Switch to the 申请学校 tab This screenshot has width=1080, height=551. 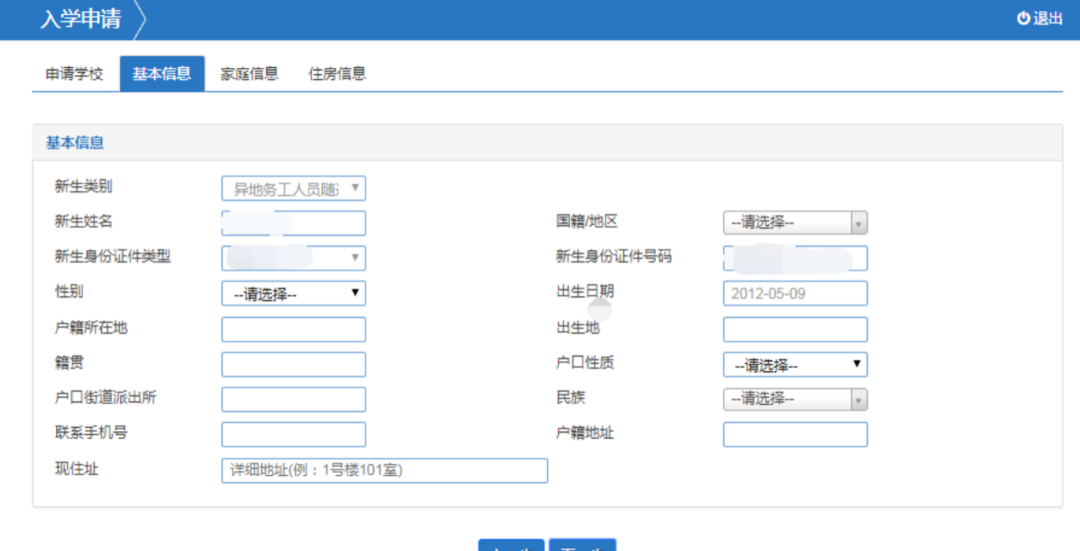[74, 74]
